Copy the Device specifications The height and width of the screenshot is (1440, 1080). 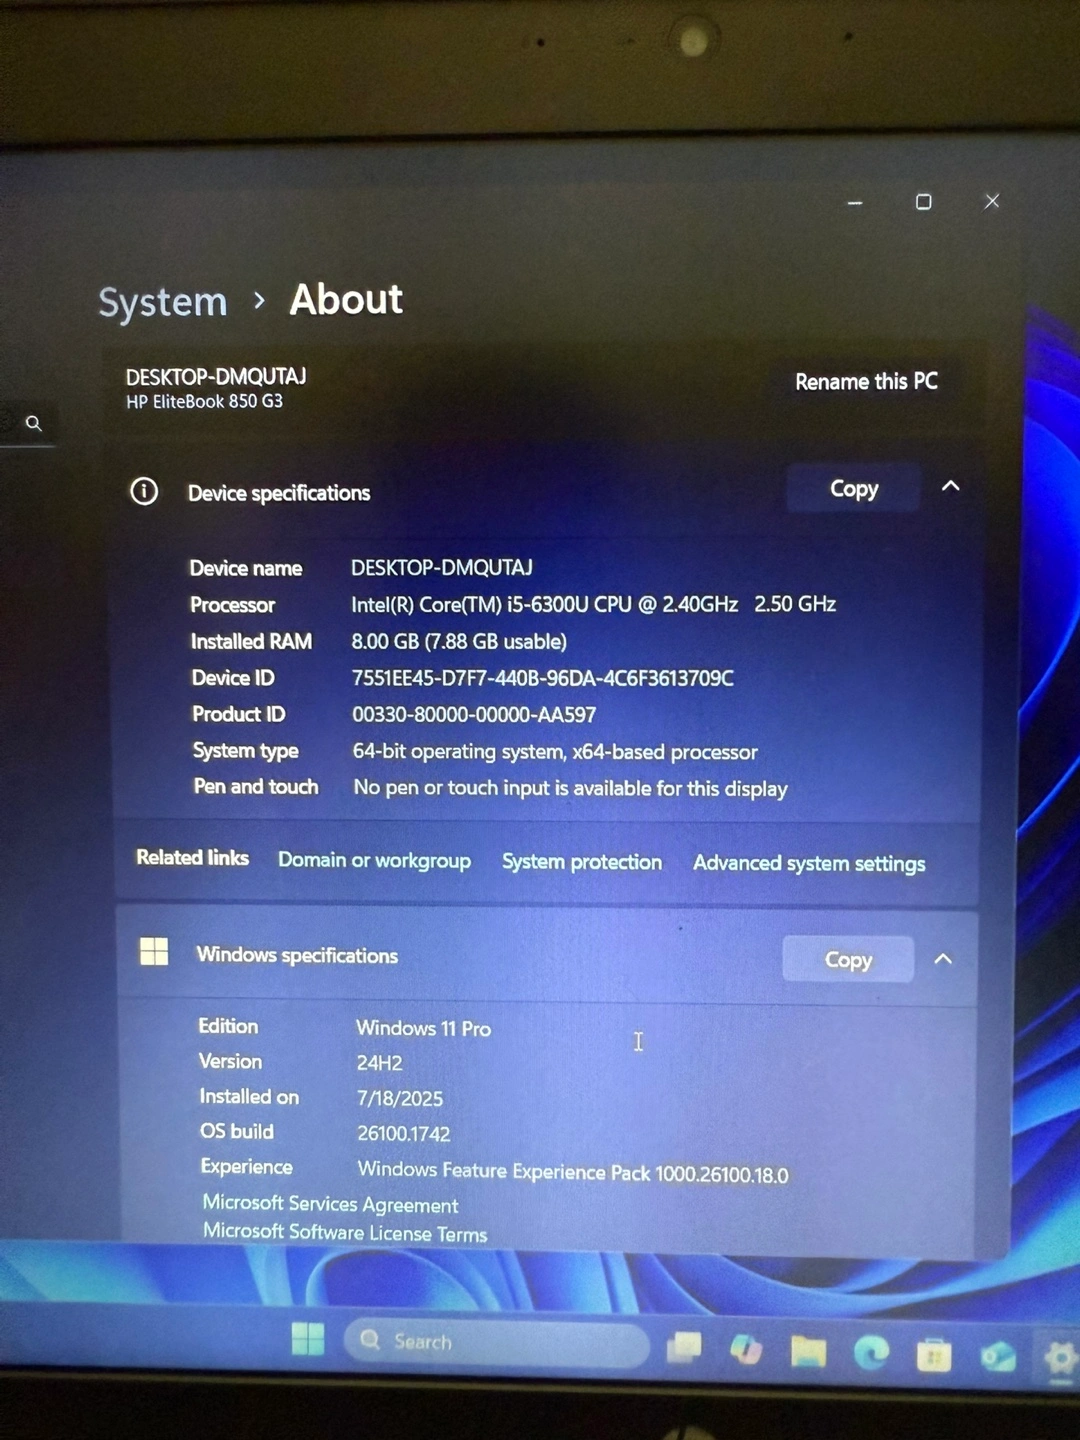pos(854,488)
